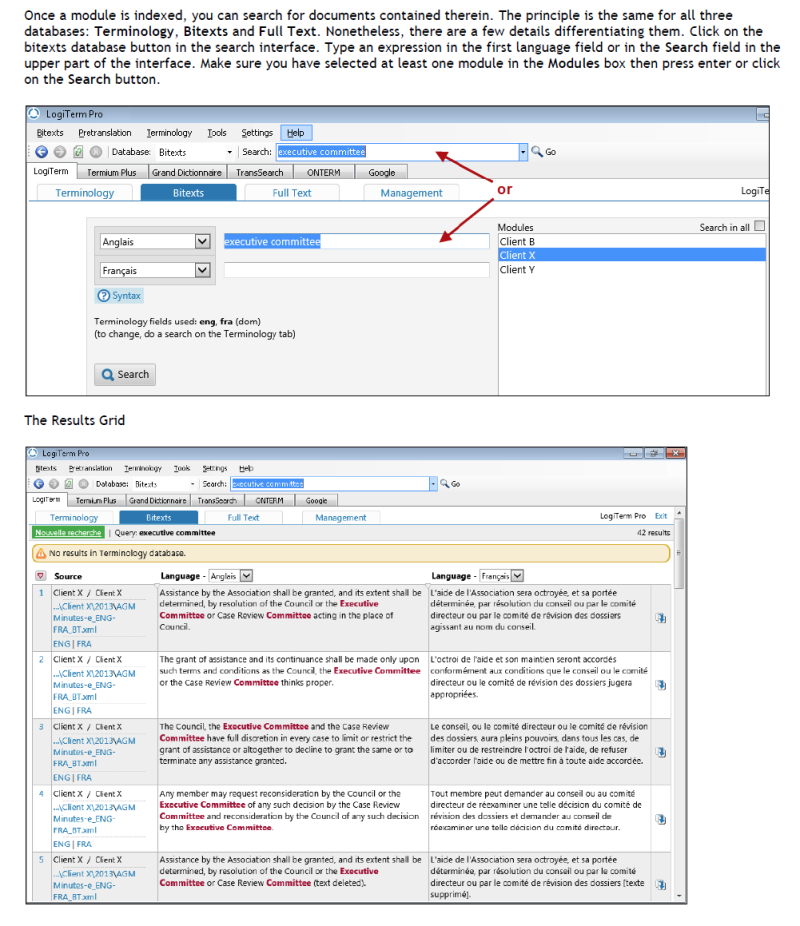The height and width of the screenshot is (926, 800).
Task: Open the Français Language dropdown above results
Action: (x=517, y=576)
